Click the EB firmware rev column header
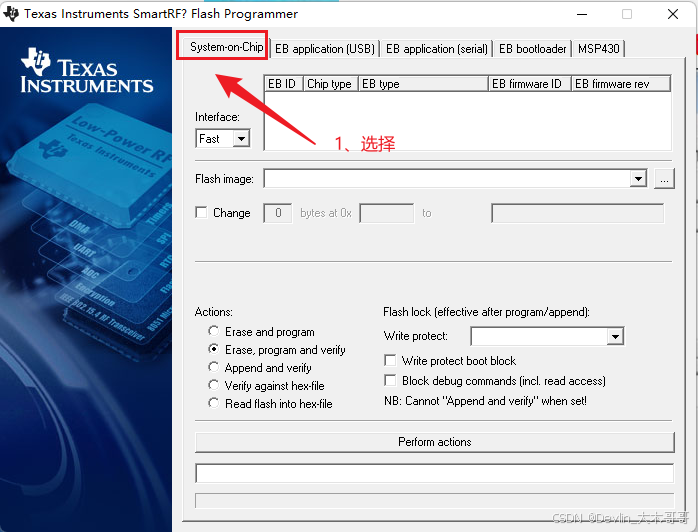Viewport: 698px width, 532px height. pyautogui.click(x=621, y=84)
